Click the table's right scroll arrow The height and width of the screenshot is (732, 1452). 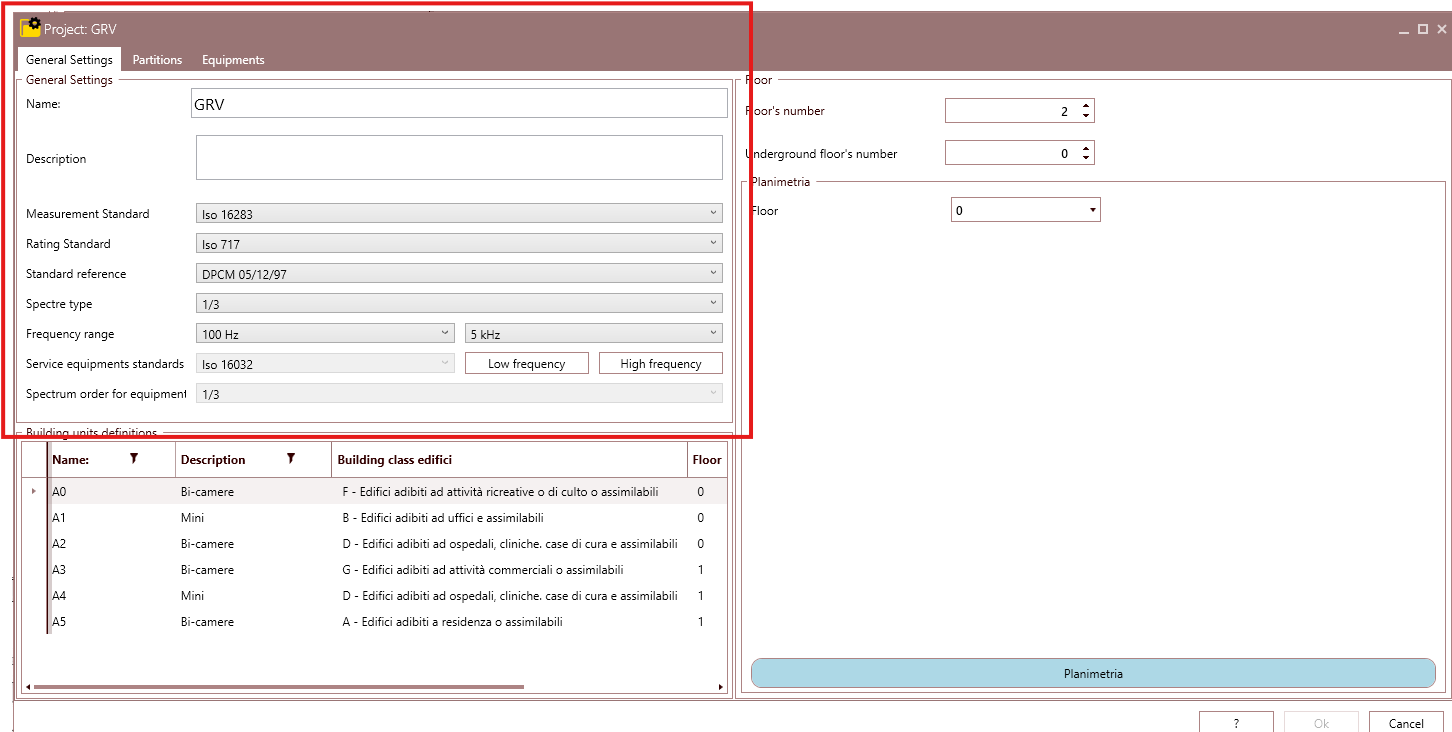click(x=721, y=687)
